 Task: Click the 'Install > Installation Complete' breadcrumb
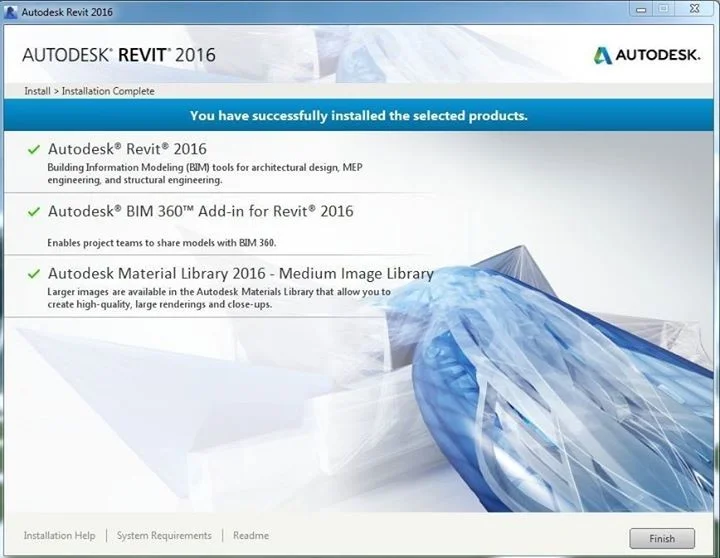coord(89,91)
